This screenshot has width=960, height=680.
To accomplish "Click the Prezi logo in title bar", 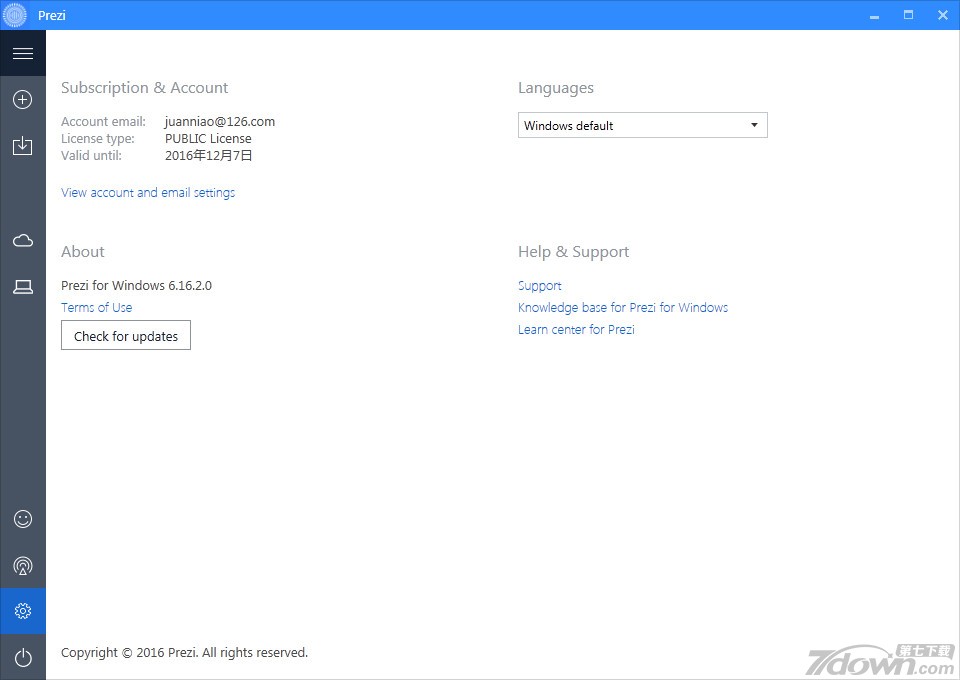I will pyautogui.click(x=15, y=15).
